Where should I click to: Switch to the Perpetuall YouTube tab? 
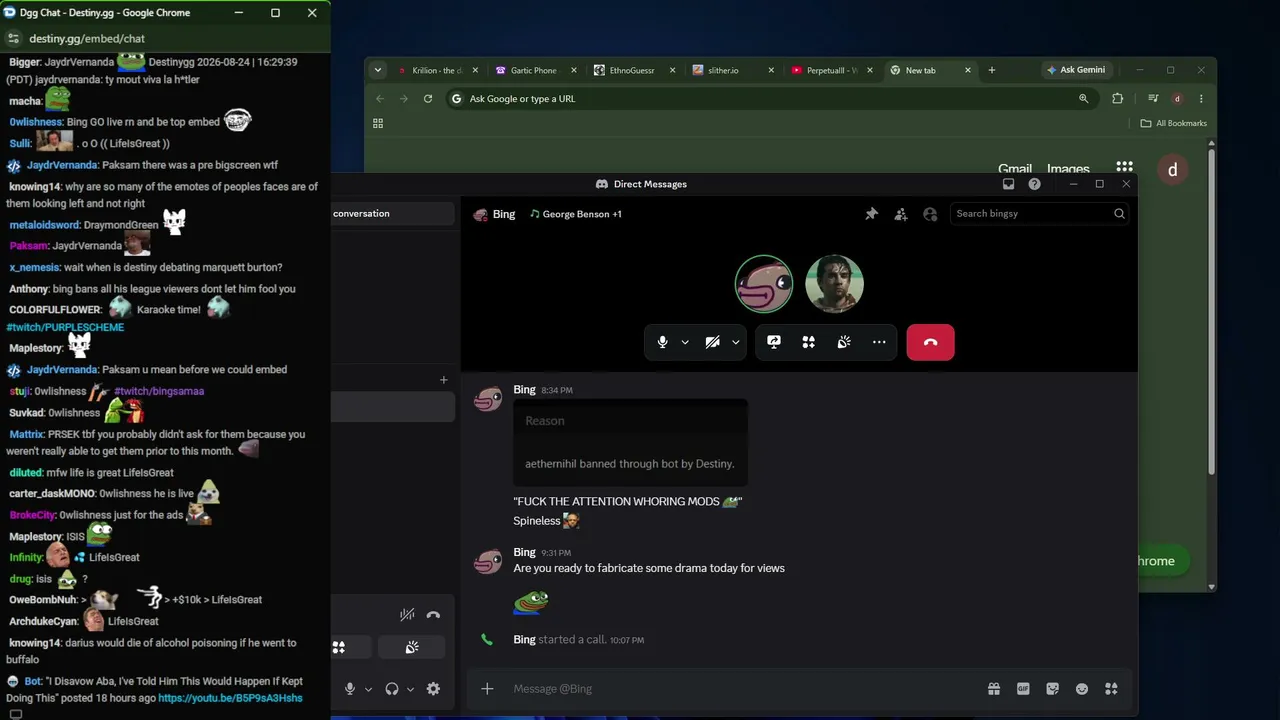(x=828, y=70)
